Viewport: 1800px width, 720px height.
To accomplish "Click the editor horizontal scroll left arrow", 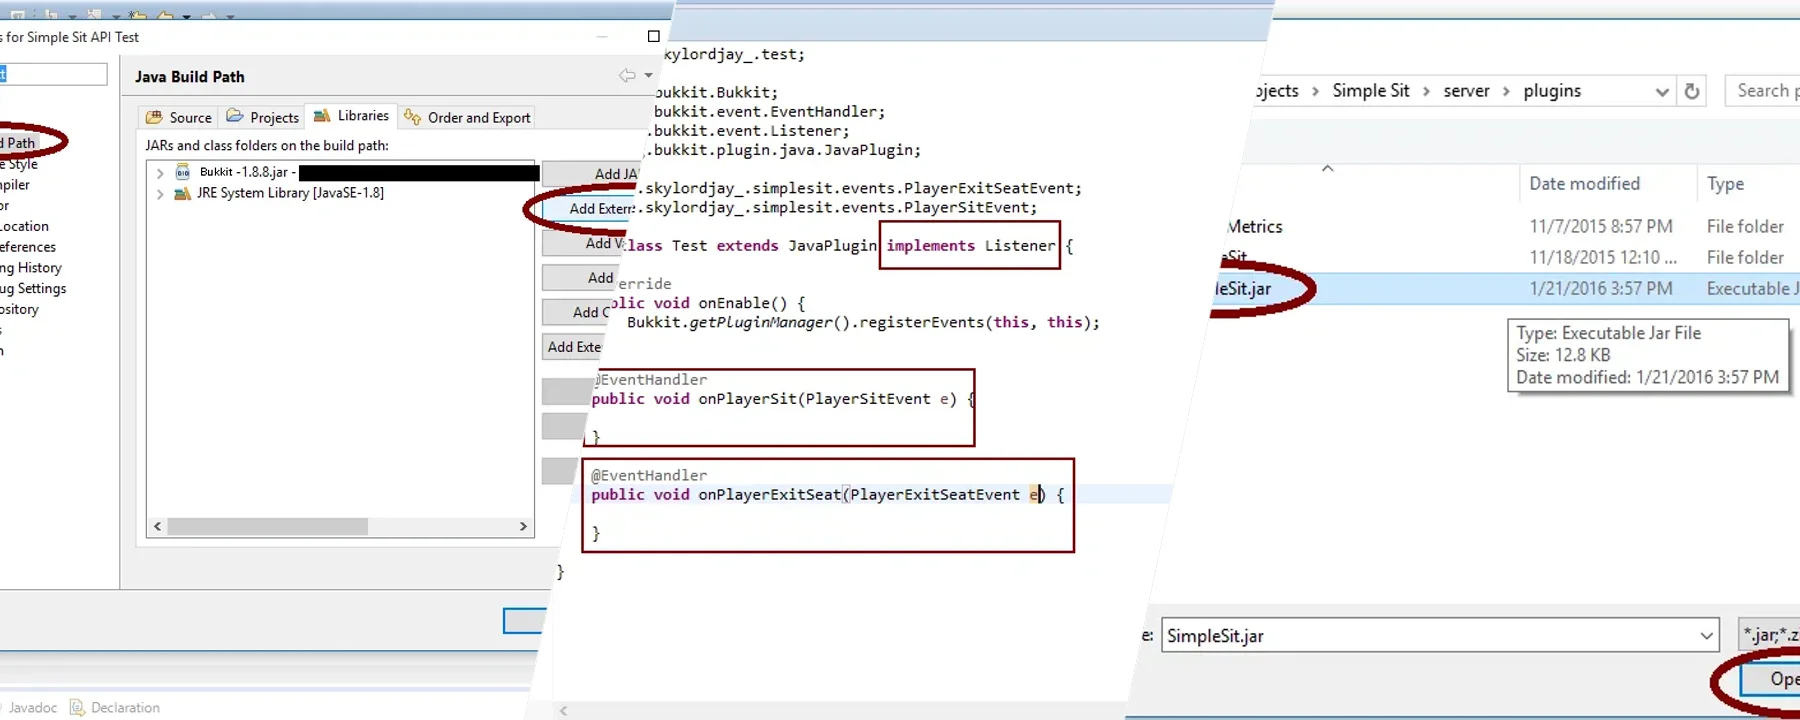I will click(564, 710).
